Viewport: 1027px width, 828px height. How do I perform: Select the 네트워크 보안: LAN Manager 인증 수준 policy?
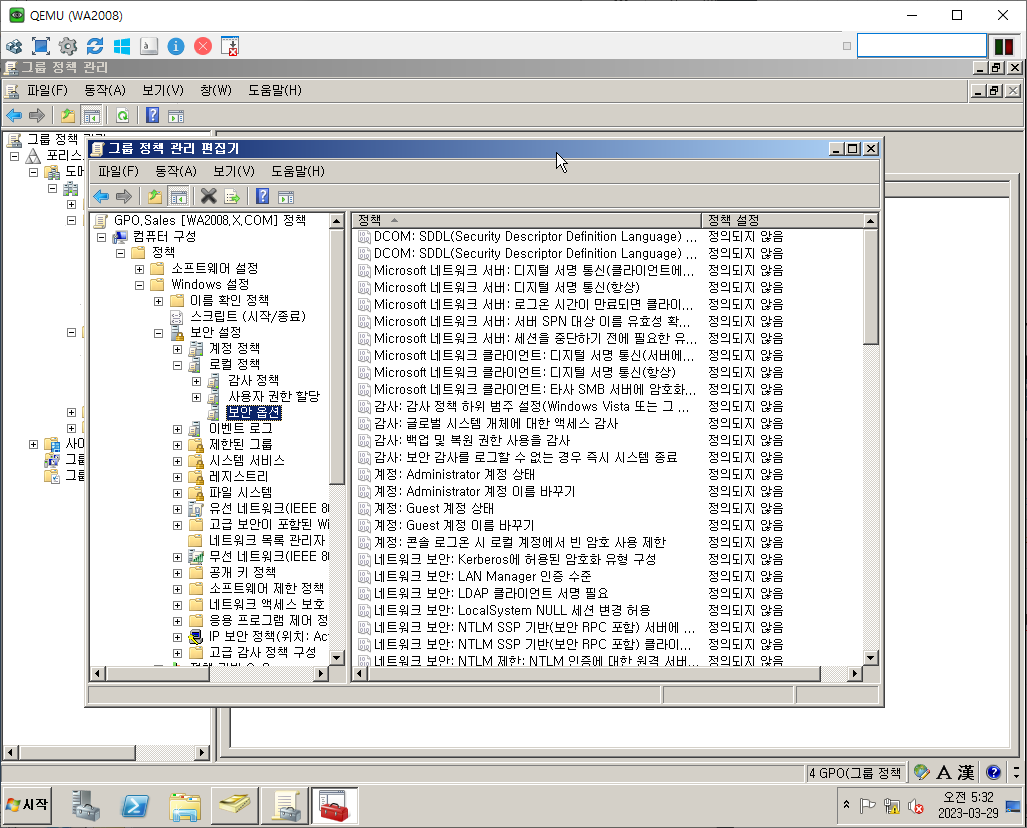tap(482, 576)
